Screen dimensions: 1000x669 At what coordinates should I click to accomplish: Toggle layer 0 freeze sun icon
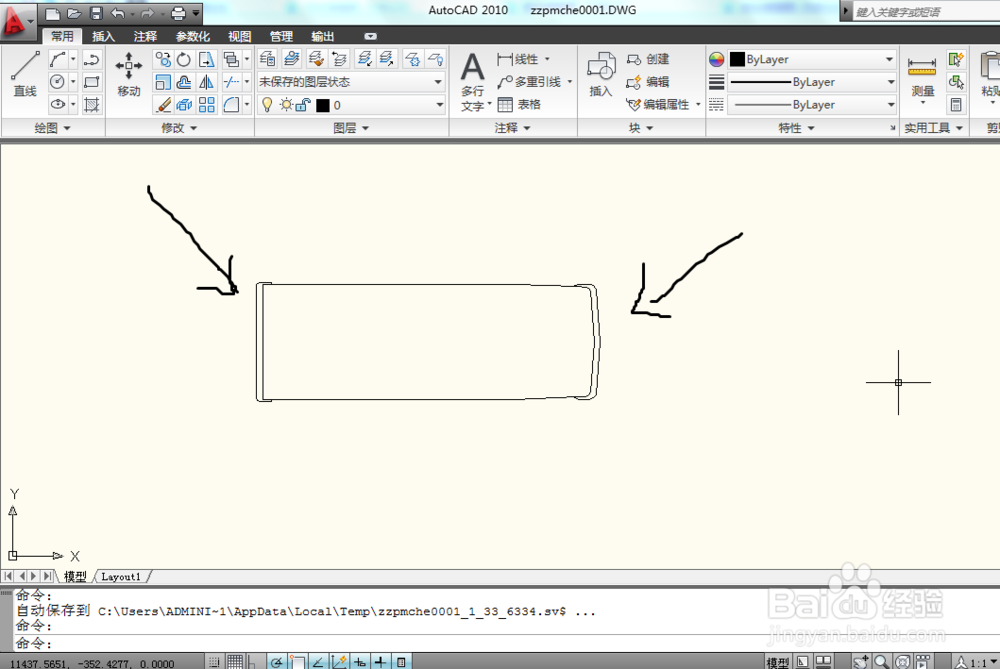pyautogui.click(x=286, y=105)
